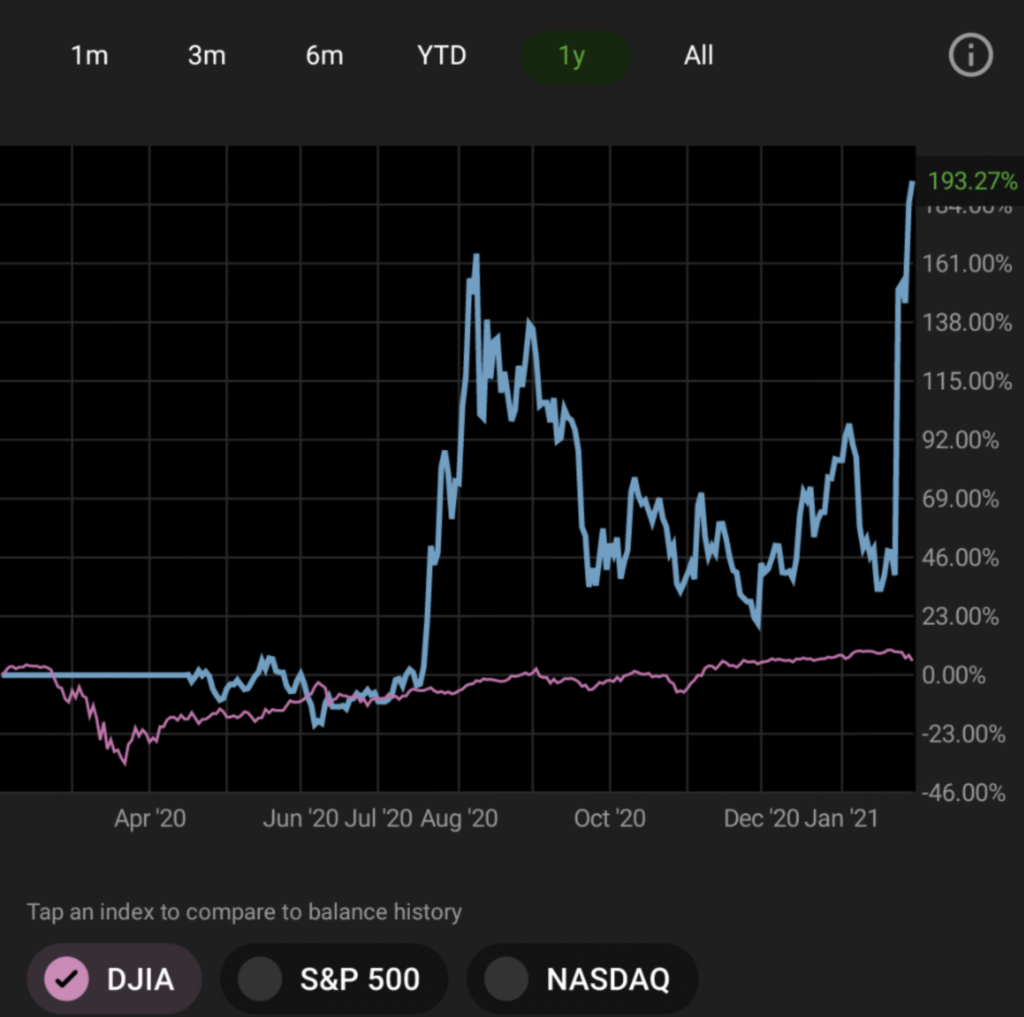Screen dimensions: 1024x1017
Task: Click the 193.27% balance label
Action: [972, 182]
